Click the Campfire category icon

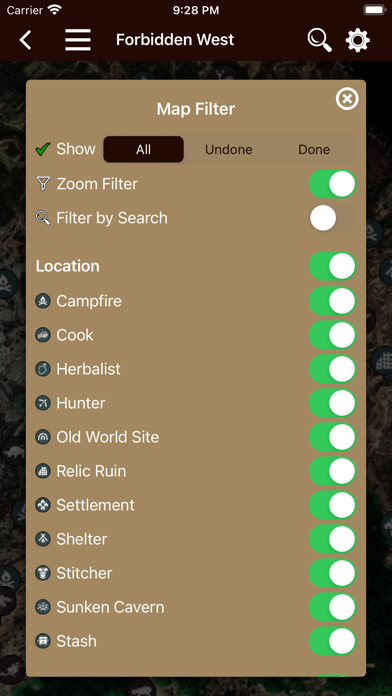pos(43,301)
